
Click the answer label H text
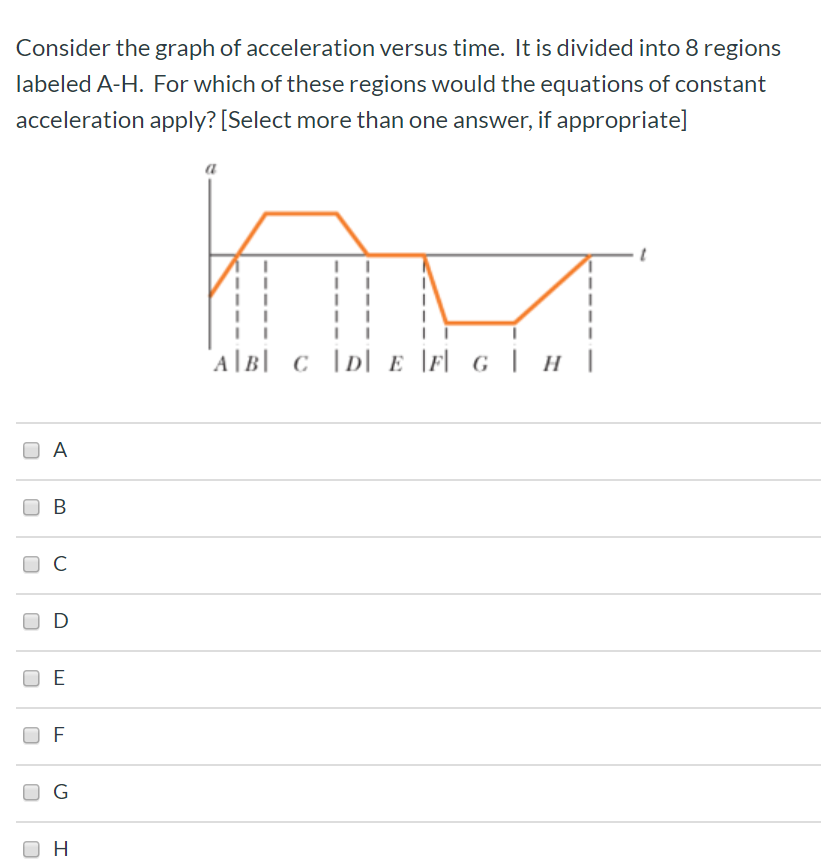(x=60, y=849)
